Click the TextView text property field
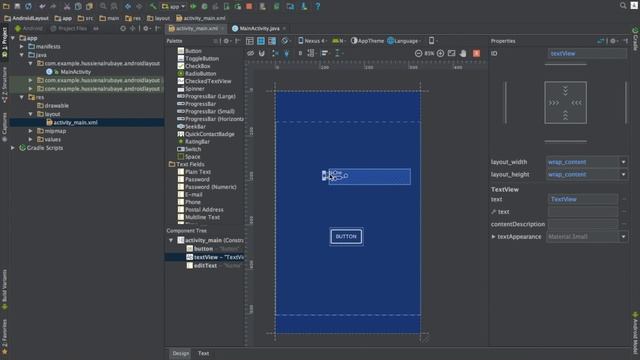The width and height of the screenshot is (640, 360). click(582, 199)
